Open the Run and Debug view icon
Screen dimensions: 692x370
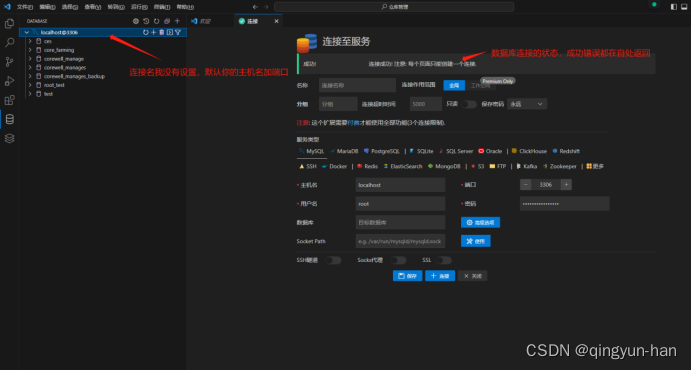pos(9,81)
